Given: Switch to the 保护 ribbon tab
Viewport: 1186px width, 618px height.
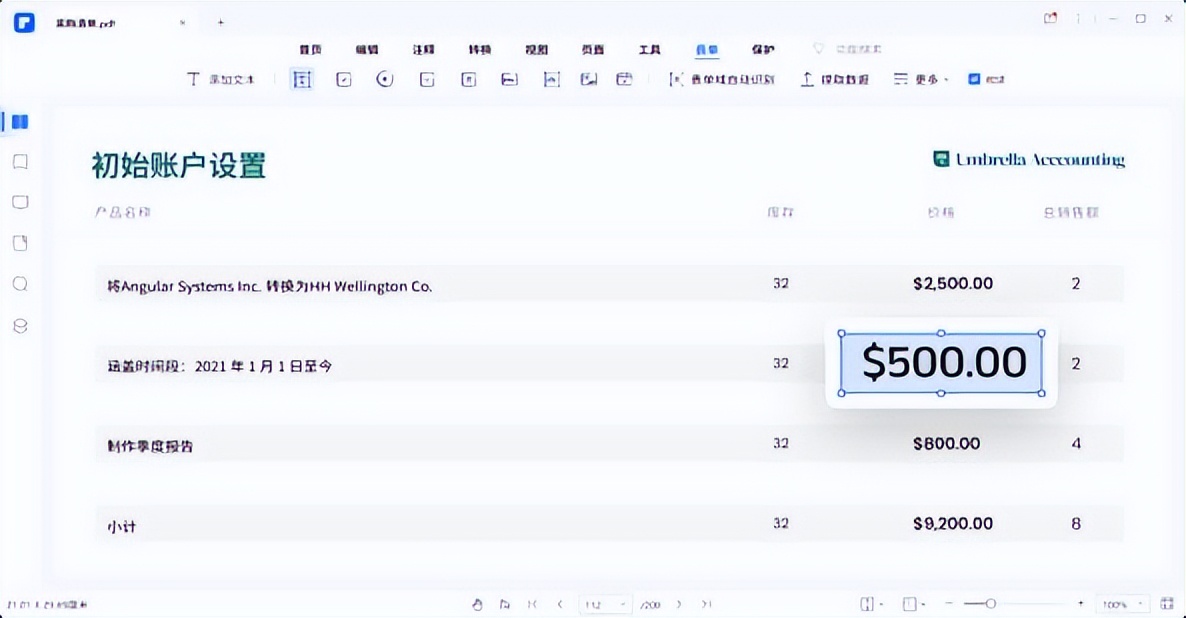Looking at the screenshot, I should [x=763, y=48].
